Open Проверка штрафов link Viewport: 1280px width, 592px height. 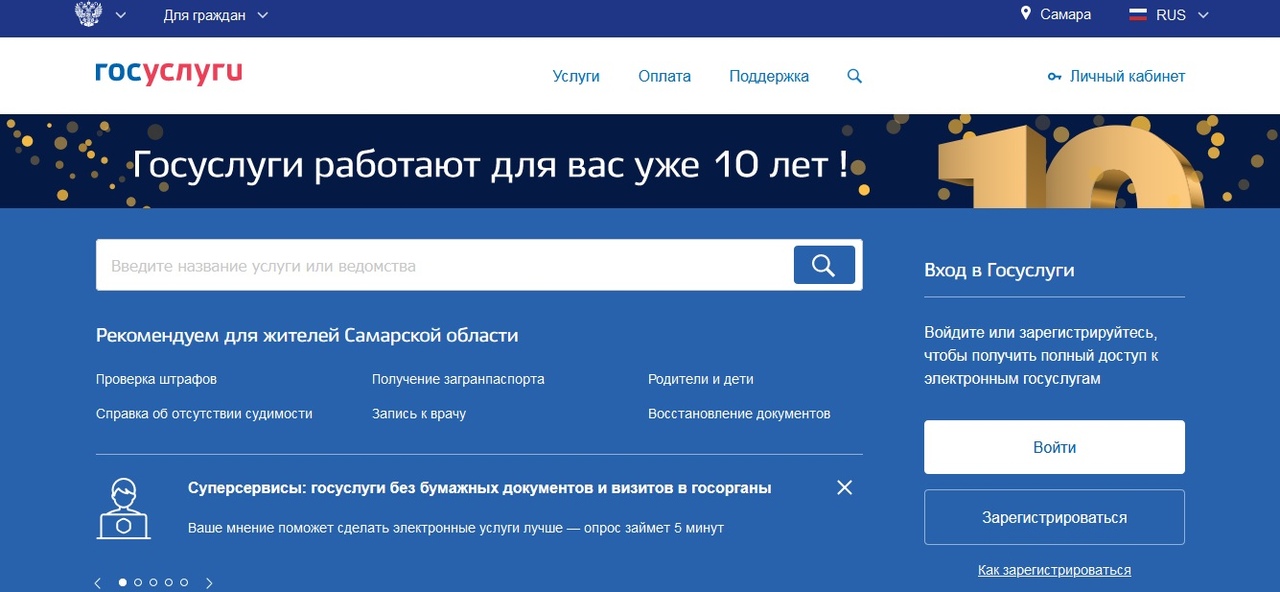pyautogui.click(x=156, y=379)
